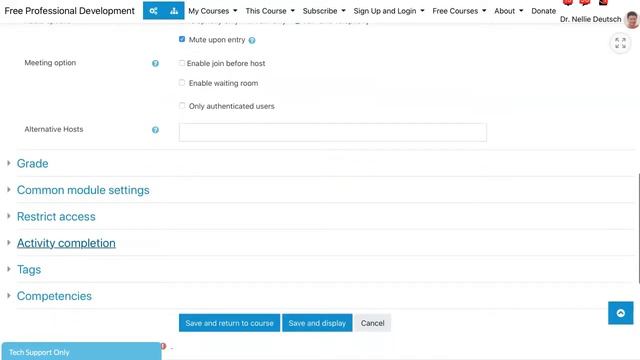Open Dr. Nellie Deutsch profile avatar
Screen dimensions: 640x360
[x=632, y=20]
